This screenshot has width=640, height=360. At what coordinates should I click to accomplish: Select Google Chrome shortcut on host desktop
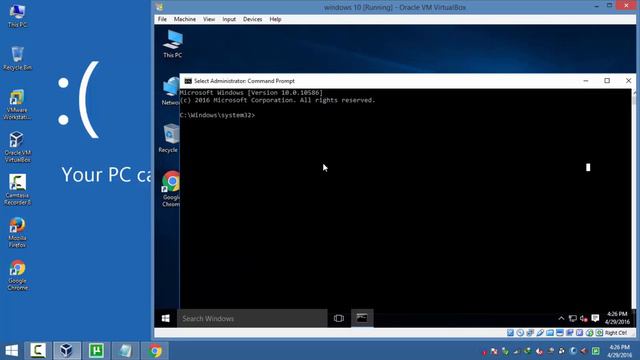click(x=17, y=275)
